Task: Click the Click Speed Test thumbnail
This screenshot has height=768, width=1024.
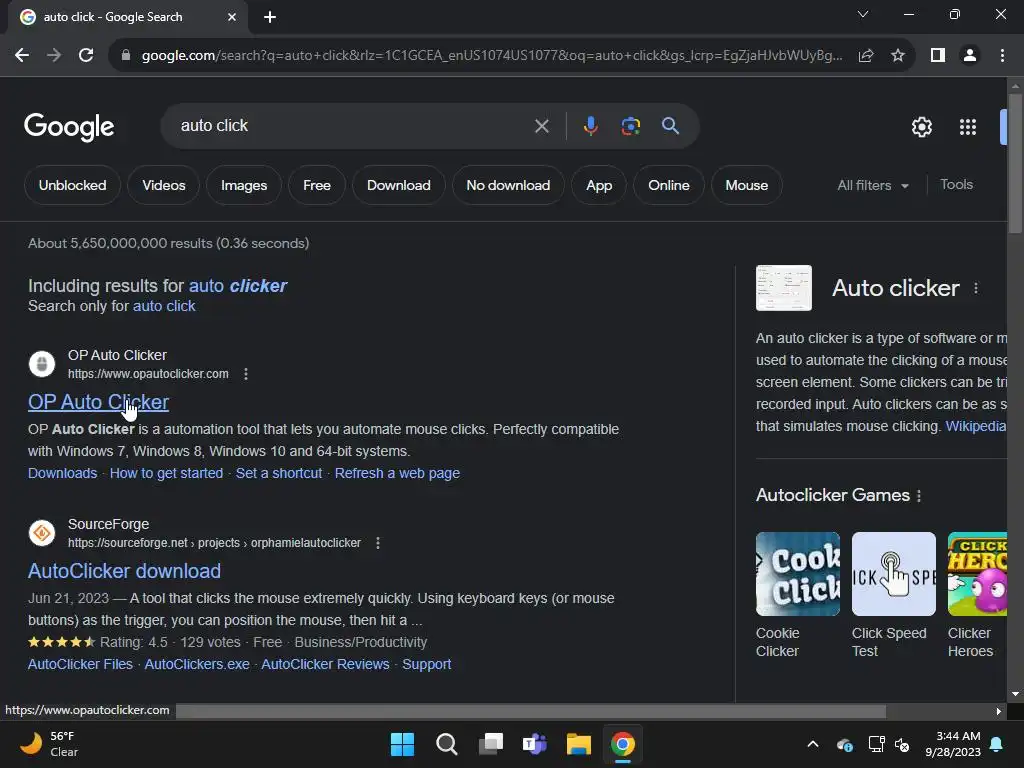Action: [893, 574]
